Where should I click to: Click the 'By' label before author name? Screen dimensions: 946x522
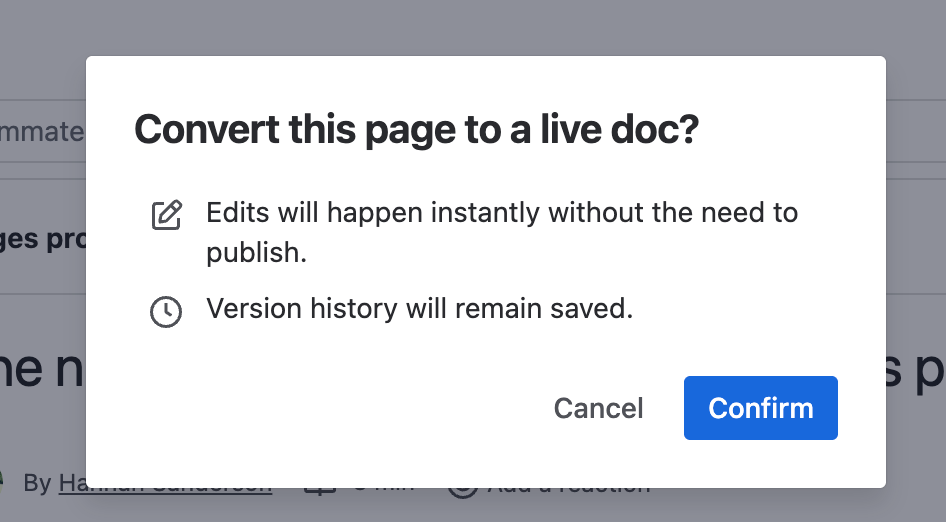click(37, 483)
